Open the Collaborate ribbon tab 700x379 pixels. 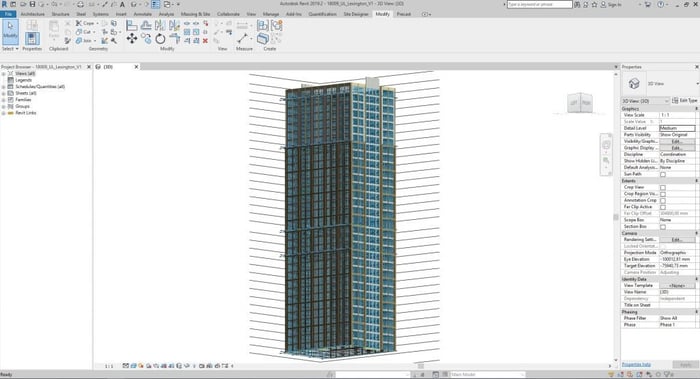coord(228,14)
